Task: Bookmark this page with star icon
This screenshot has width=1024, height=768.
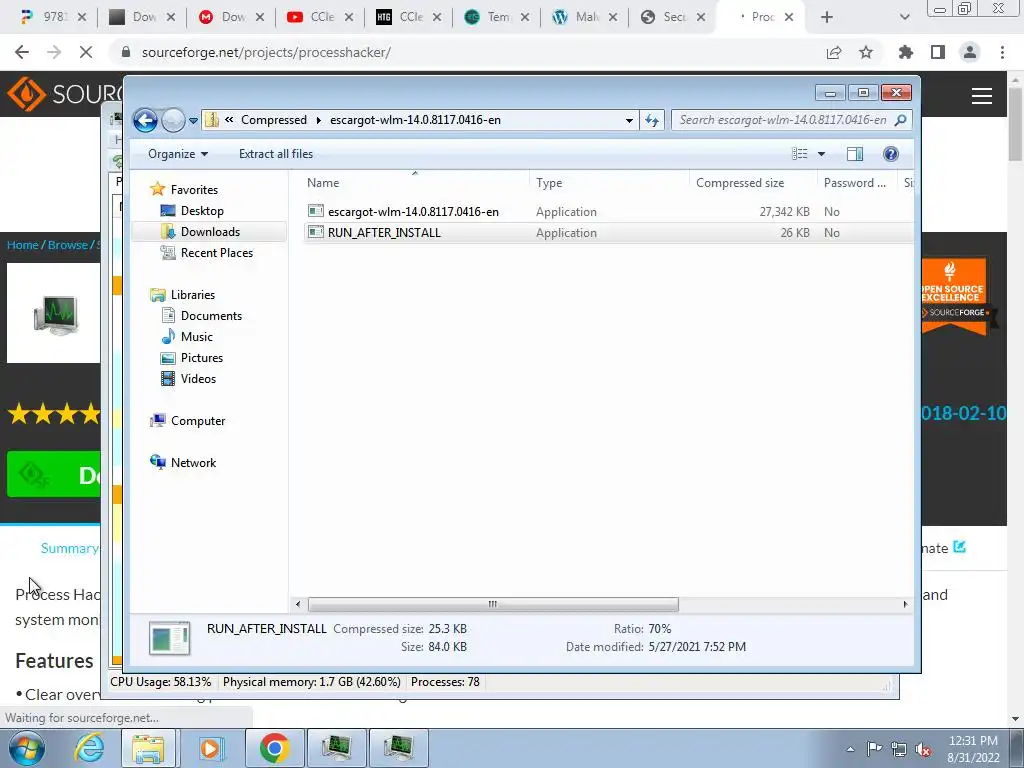Action: (x=866, y=52)
